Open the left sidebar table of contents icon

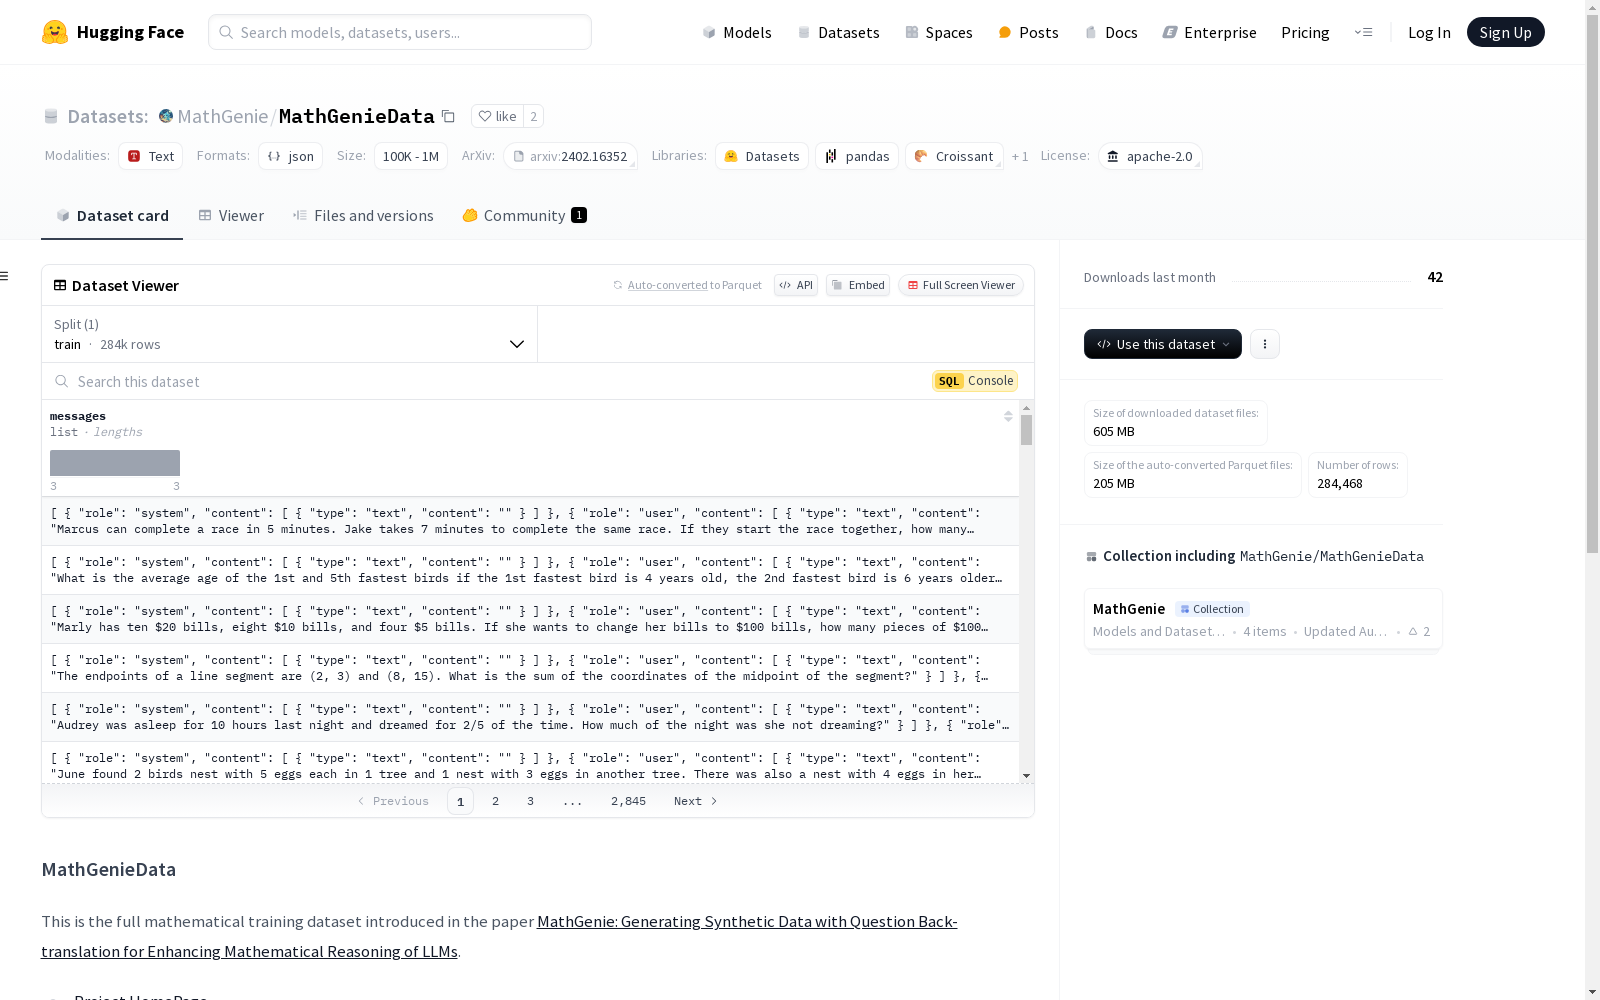(x=5, y=276)
